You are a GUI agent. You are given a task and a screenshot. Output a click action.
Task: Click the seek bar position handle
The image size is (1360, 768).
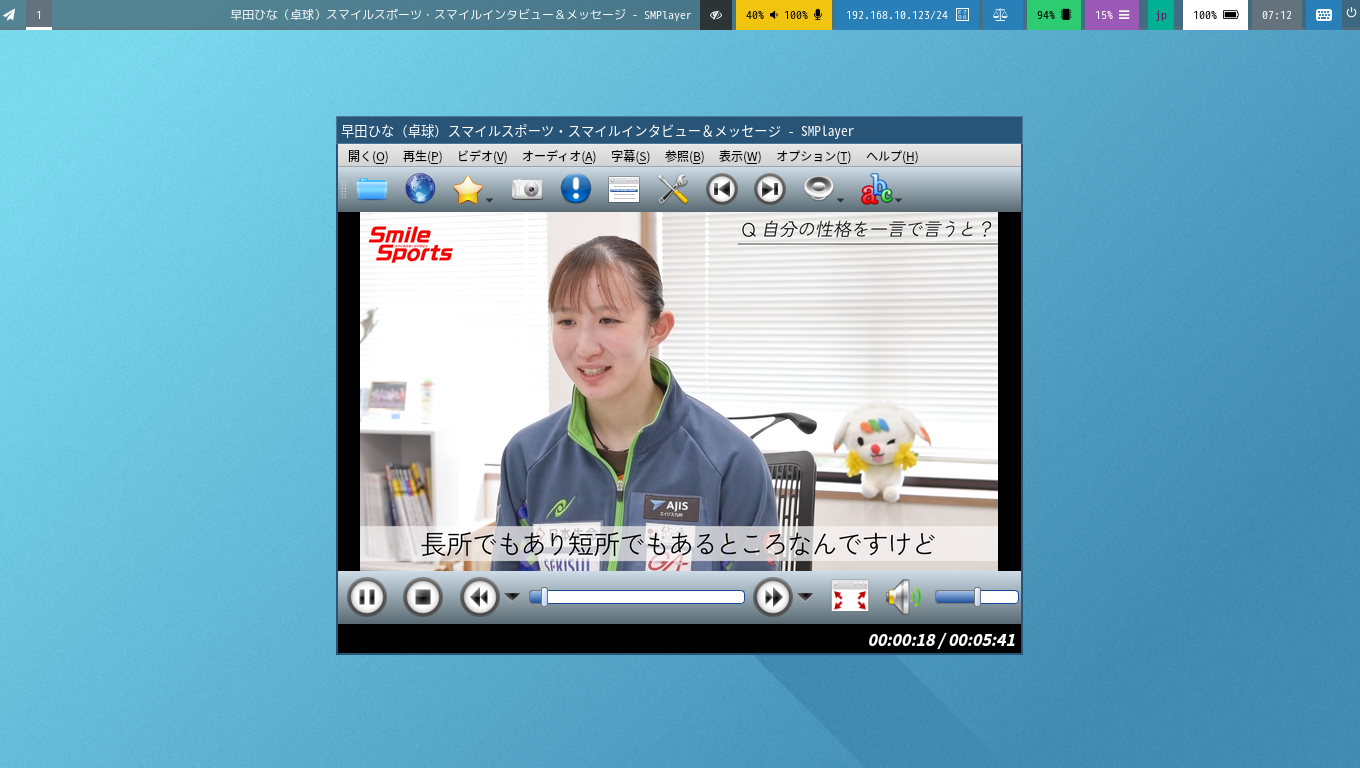click(x=544, y=597)
